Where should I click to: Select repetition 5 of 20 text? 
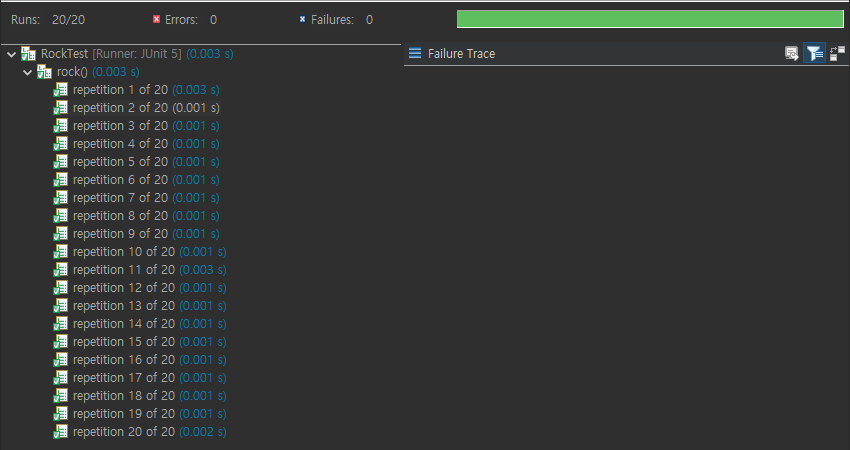120,162
